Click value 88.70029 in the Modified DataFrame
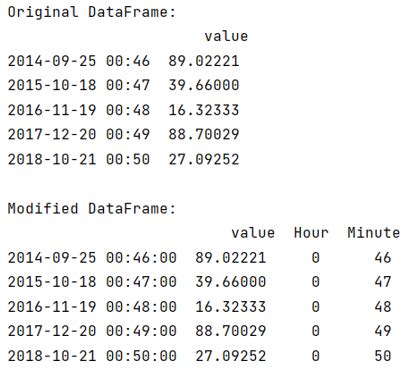408x368 pixels. pos(231,331)
